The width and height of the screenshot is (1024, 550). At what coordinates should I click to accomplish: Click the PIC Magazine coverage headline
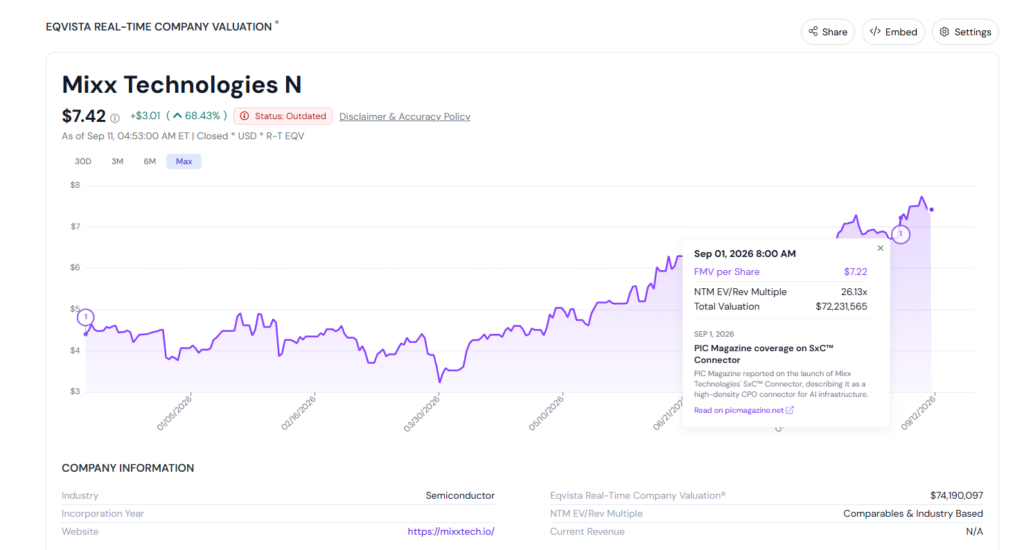tap(763, 354)
